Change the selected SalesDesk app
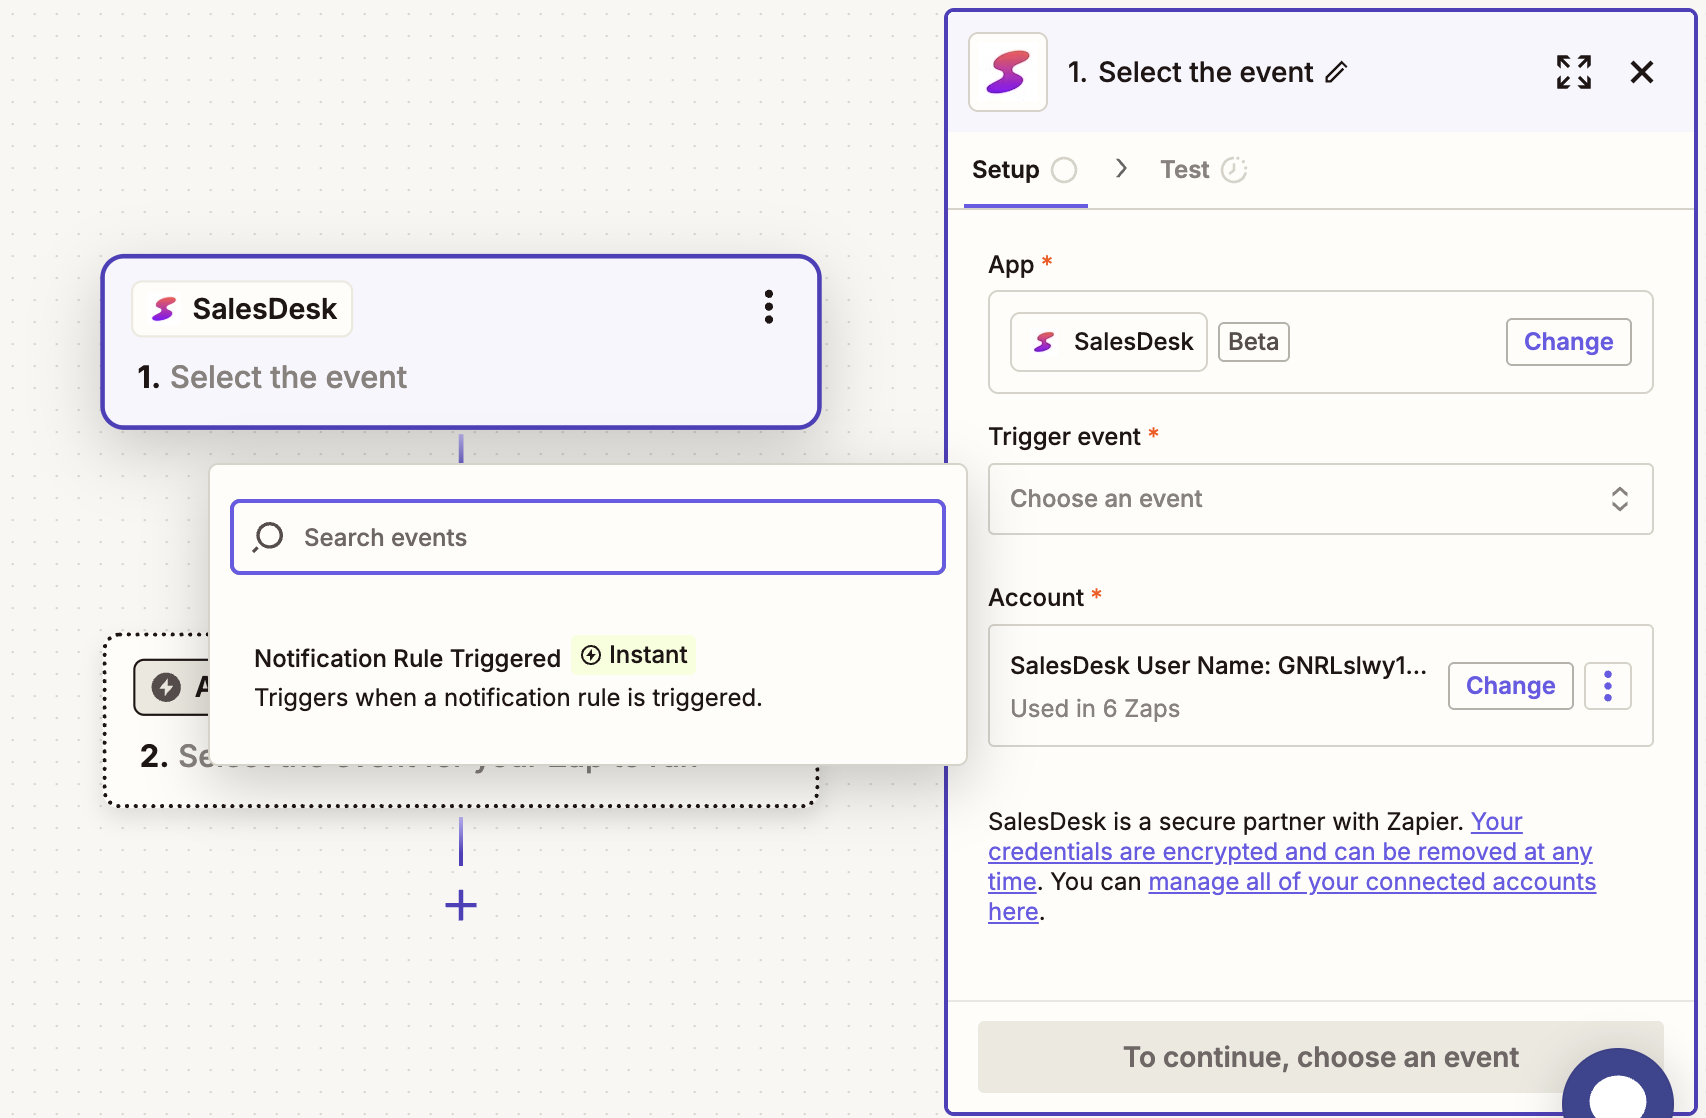1706x1118 pixels. (x=1567, y=342)
